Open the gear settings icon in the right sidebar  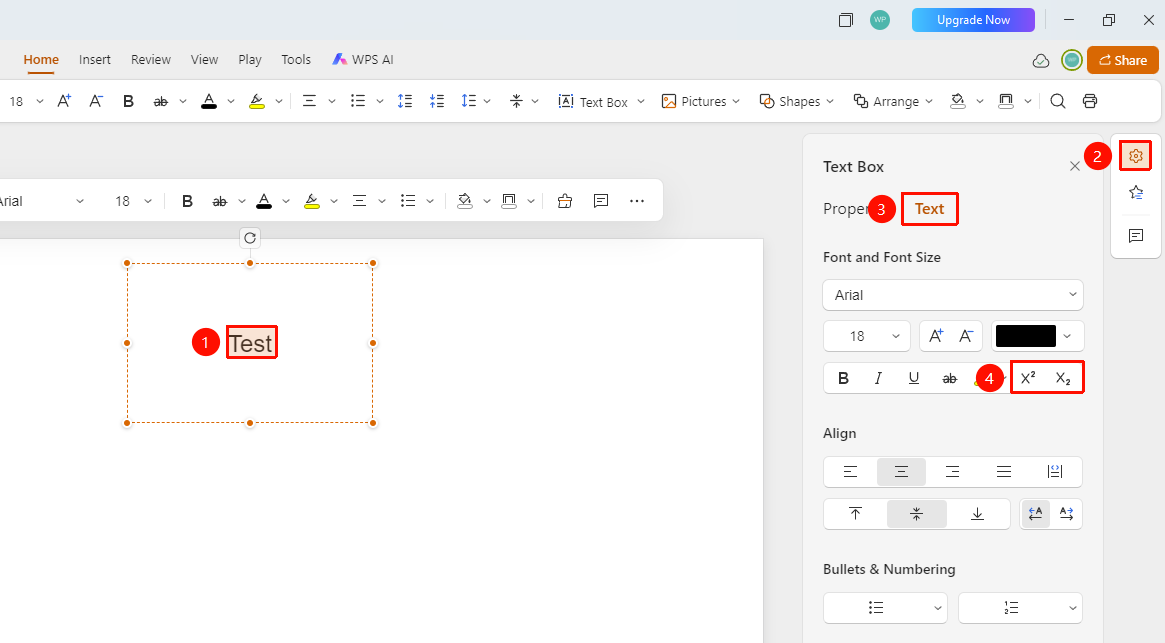(x=1135, y=156)
